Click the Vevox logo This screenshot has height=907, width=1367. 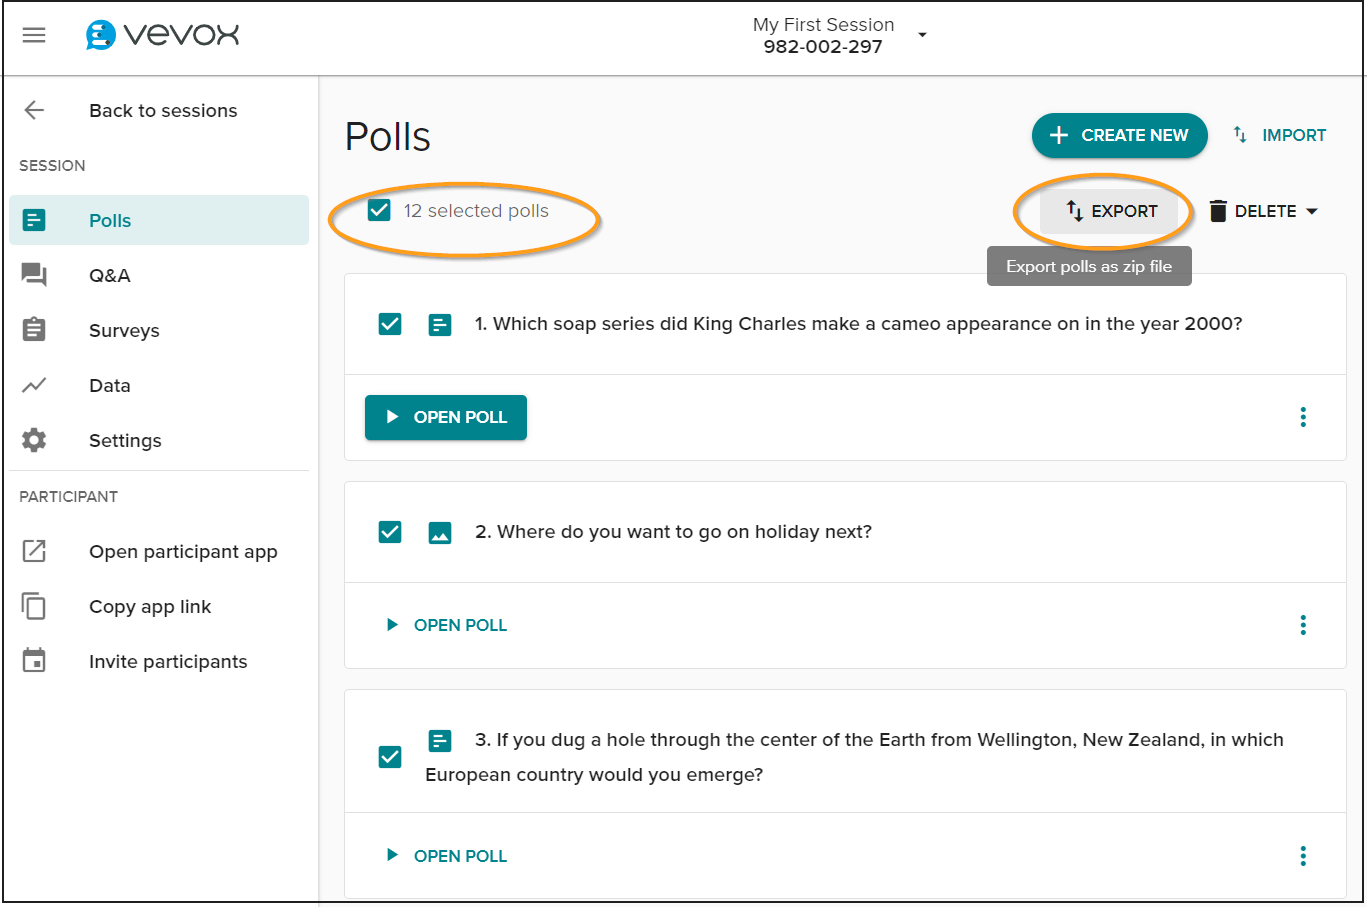click(163, 35)
